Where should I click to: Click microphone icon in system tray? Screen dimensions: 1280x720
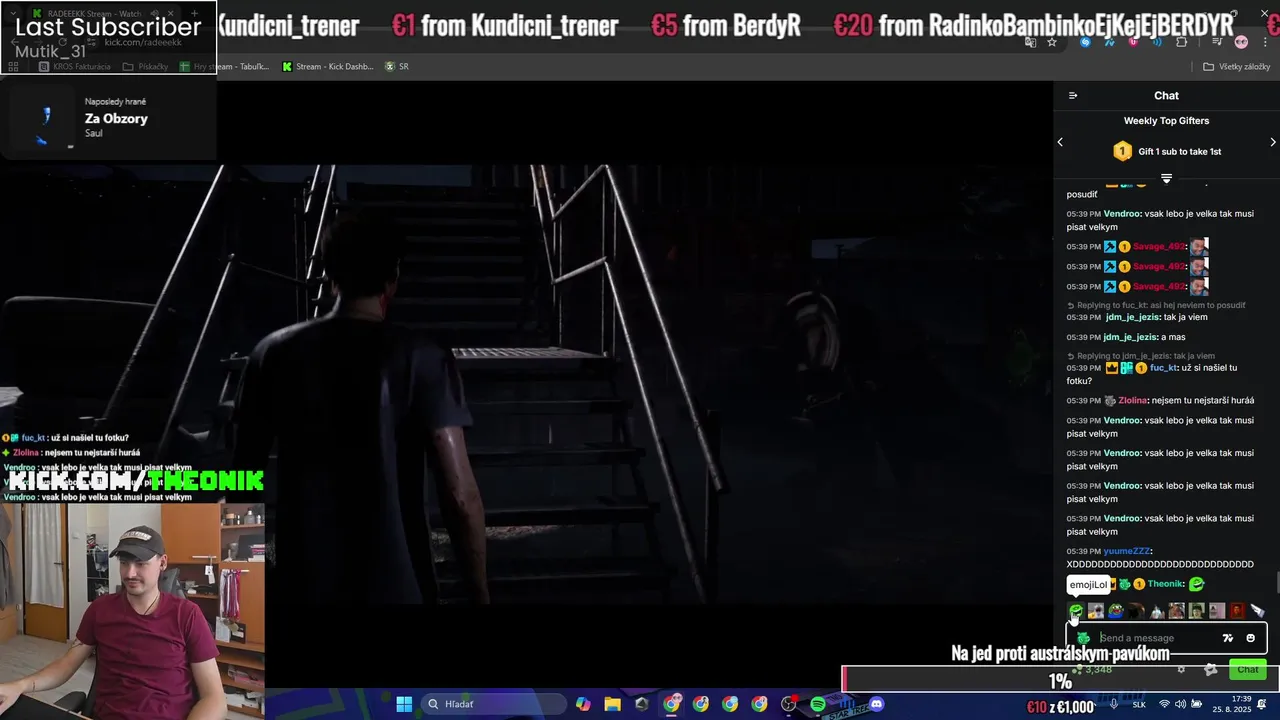[x=1114, y=704]
